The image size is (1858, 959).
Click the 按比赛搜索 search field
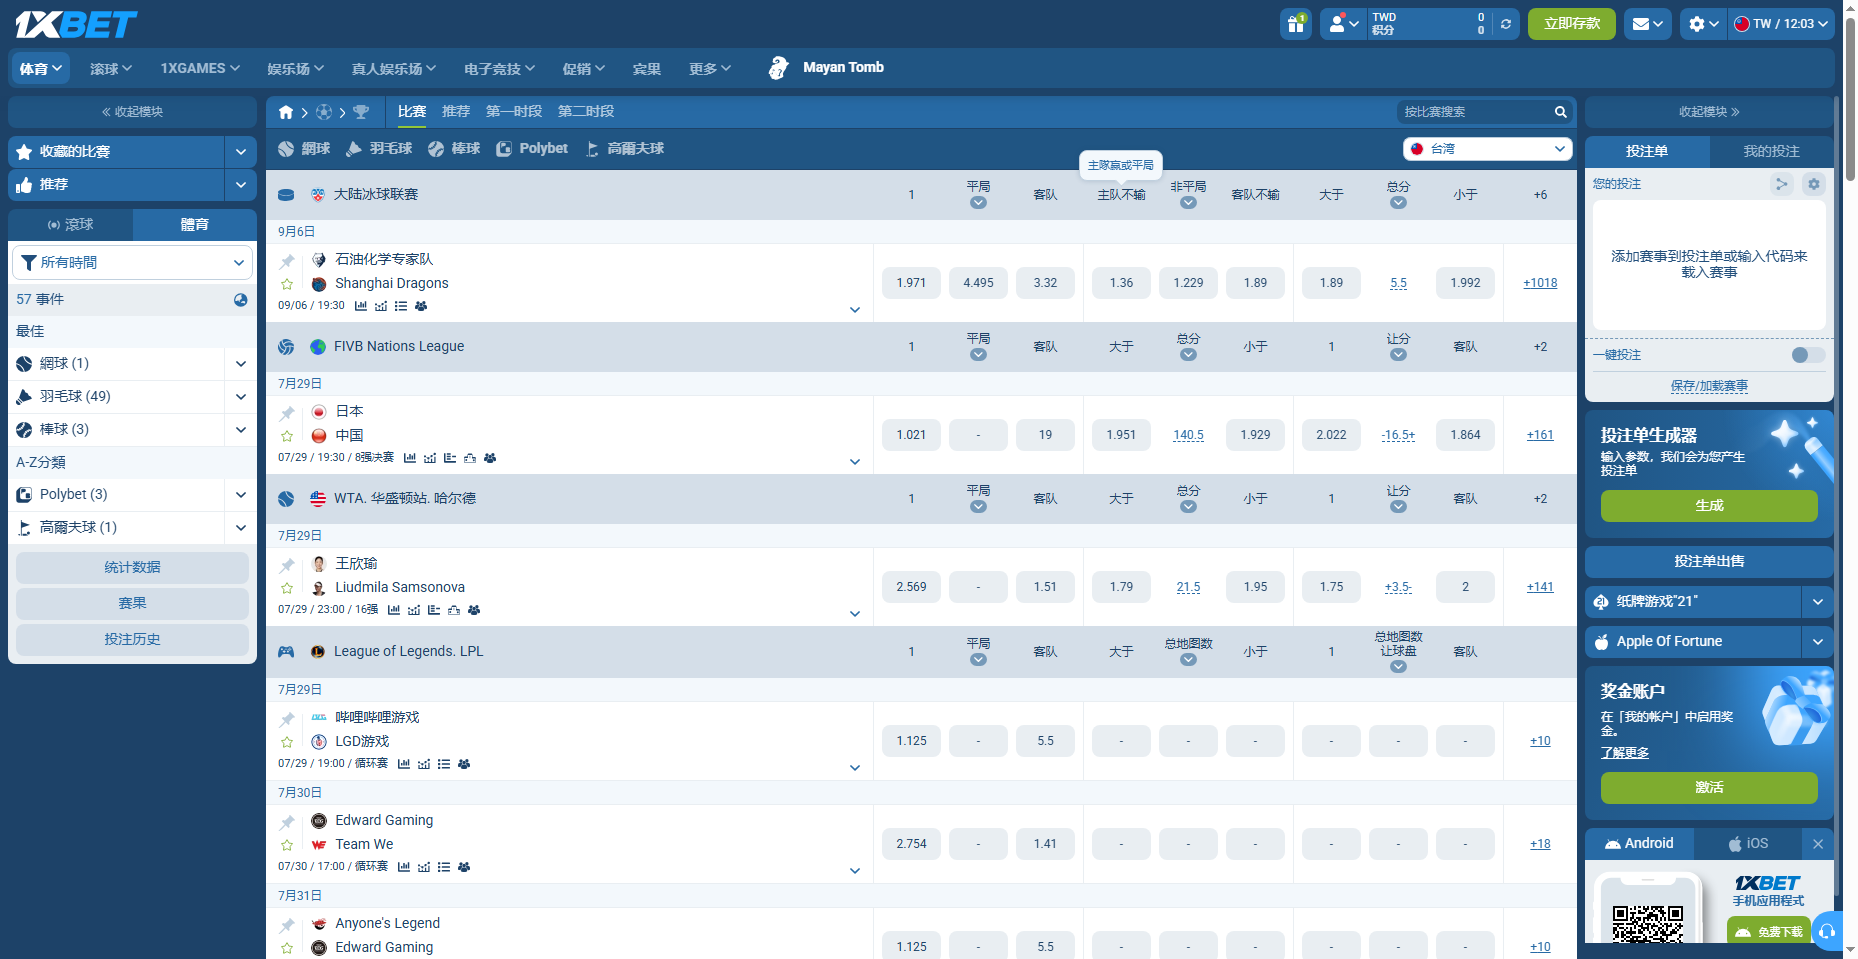(1474, 112)
